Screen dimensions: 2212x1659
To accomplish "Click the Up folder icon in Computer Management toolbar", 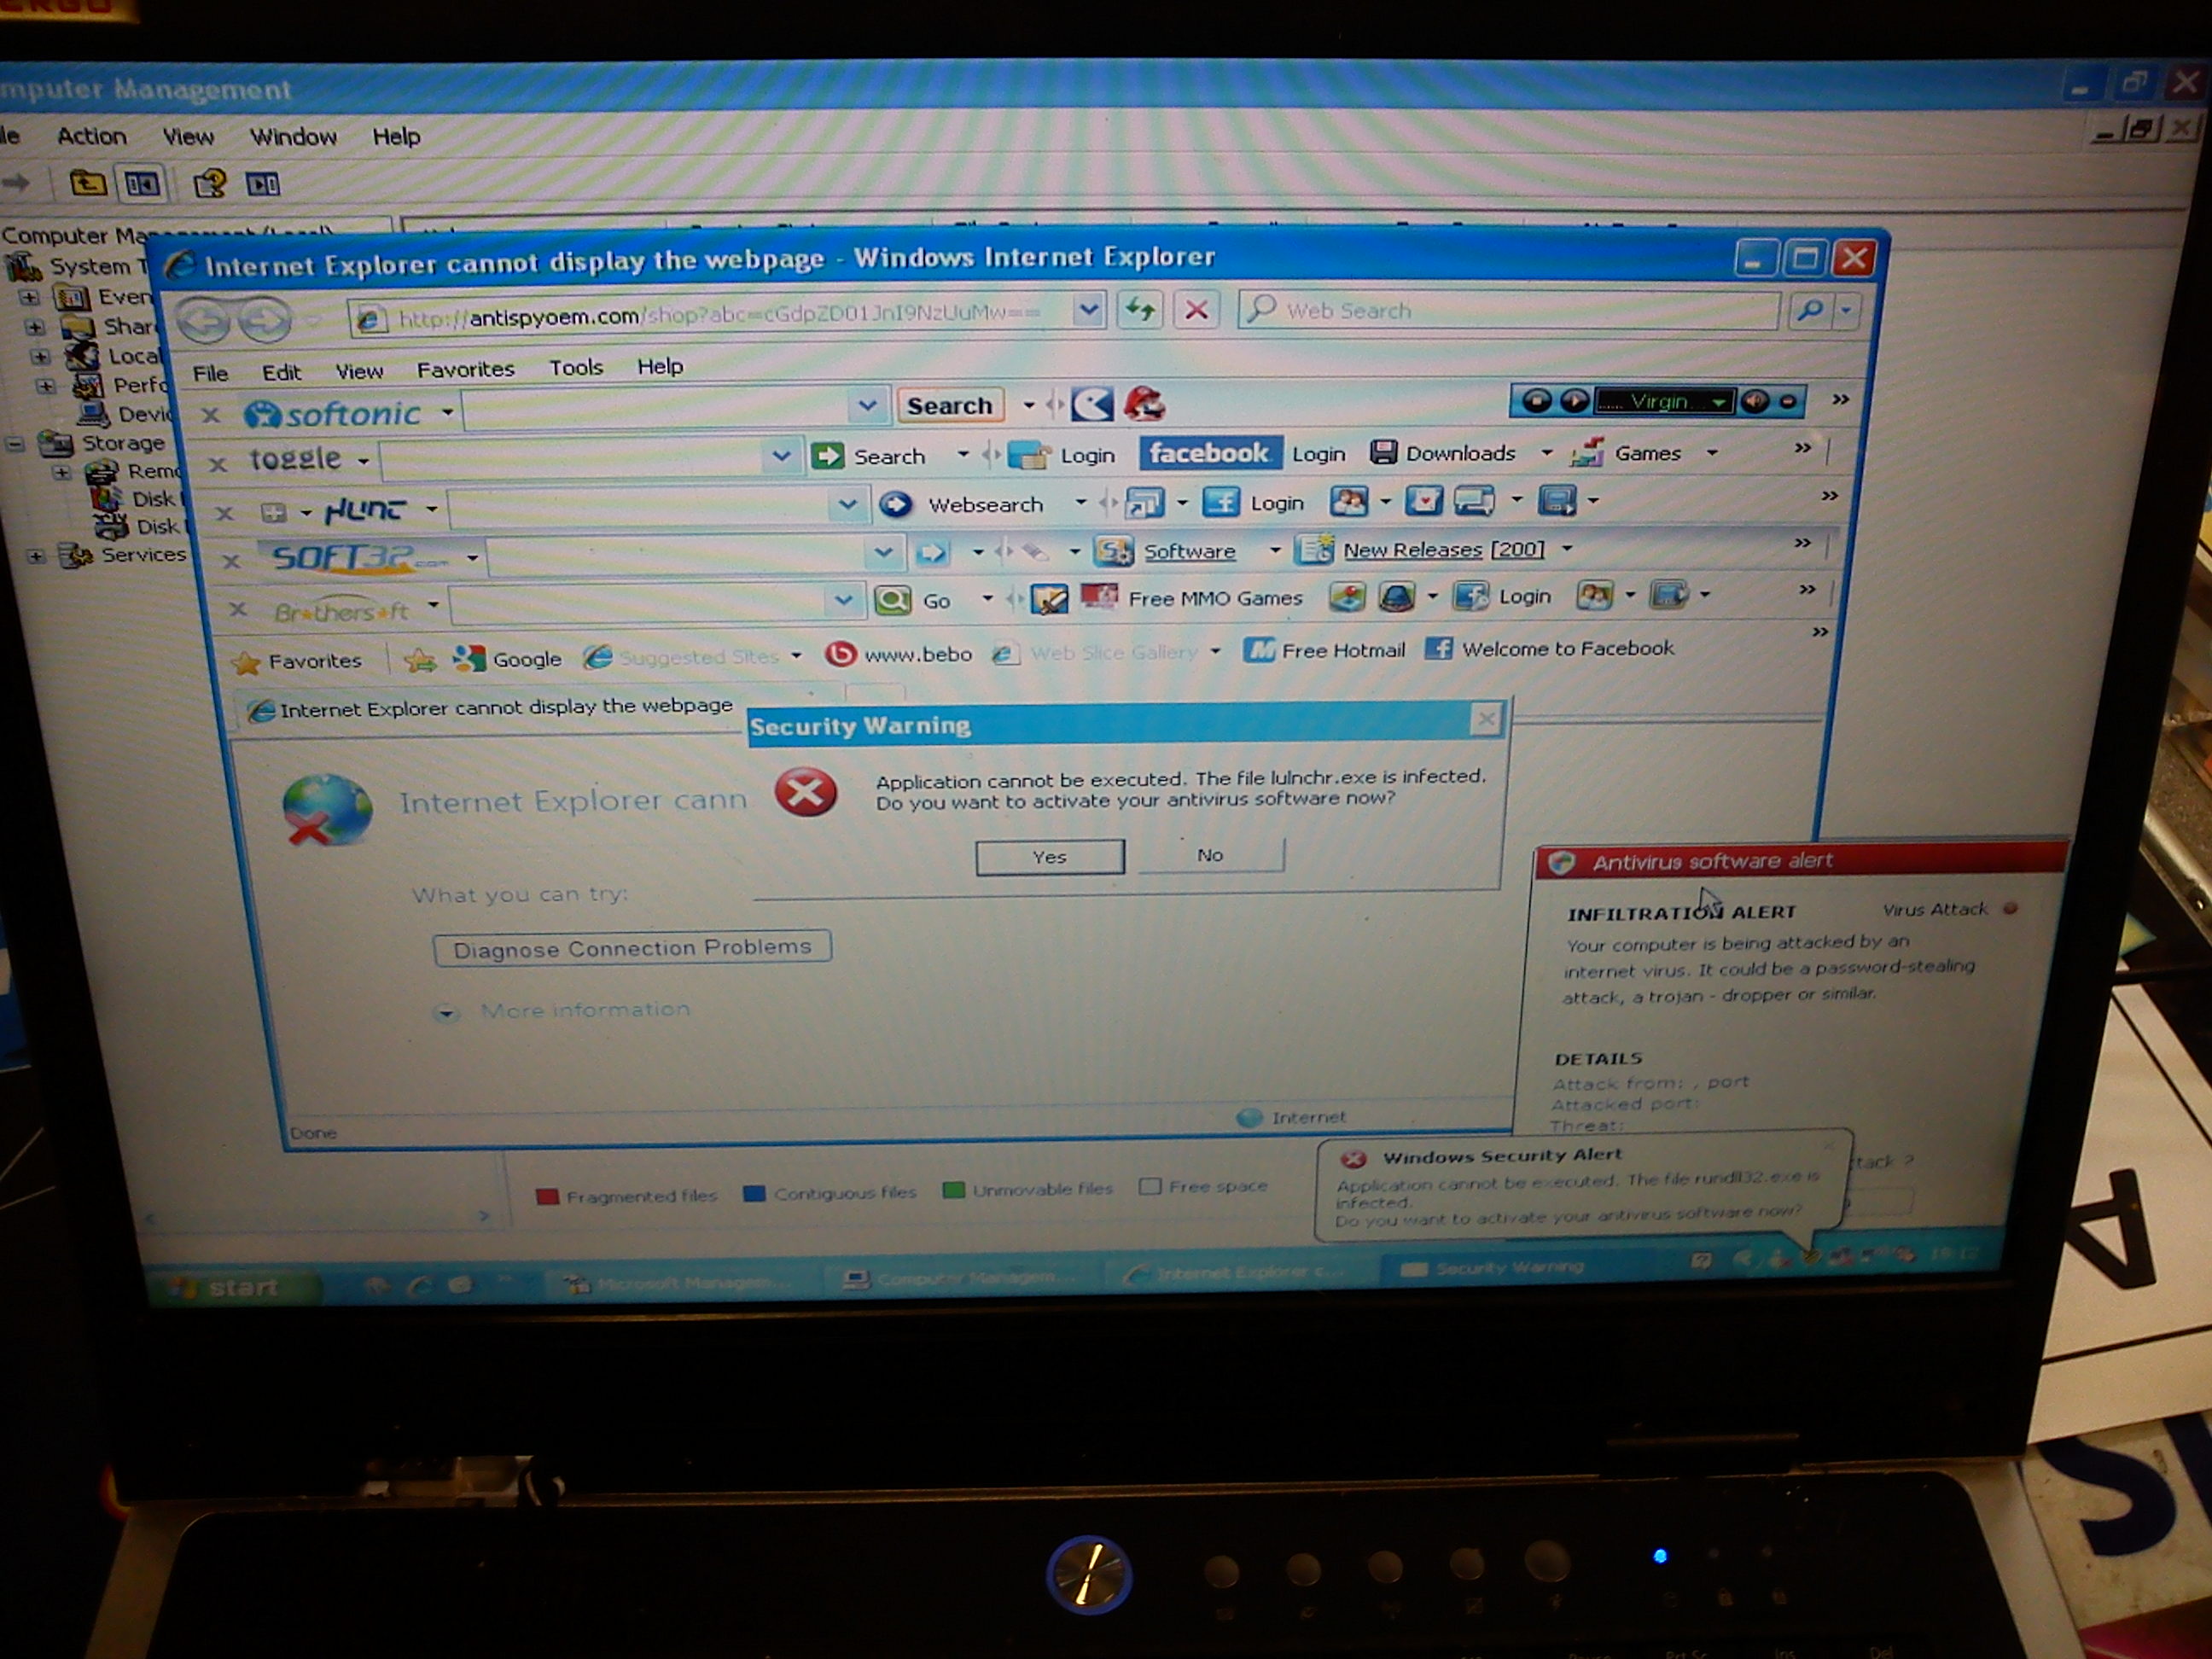I will click(x=87, y=183).
